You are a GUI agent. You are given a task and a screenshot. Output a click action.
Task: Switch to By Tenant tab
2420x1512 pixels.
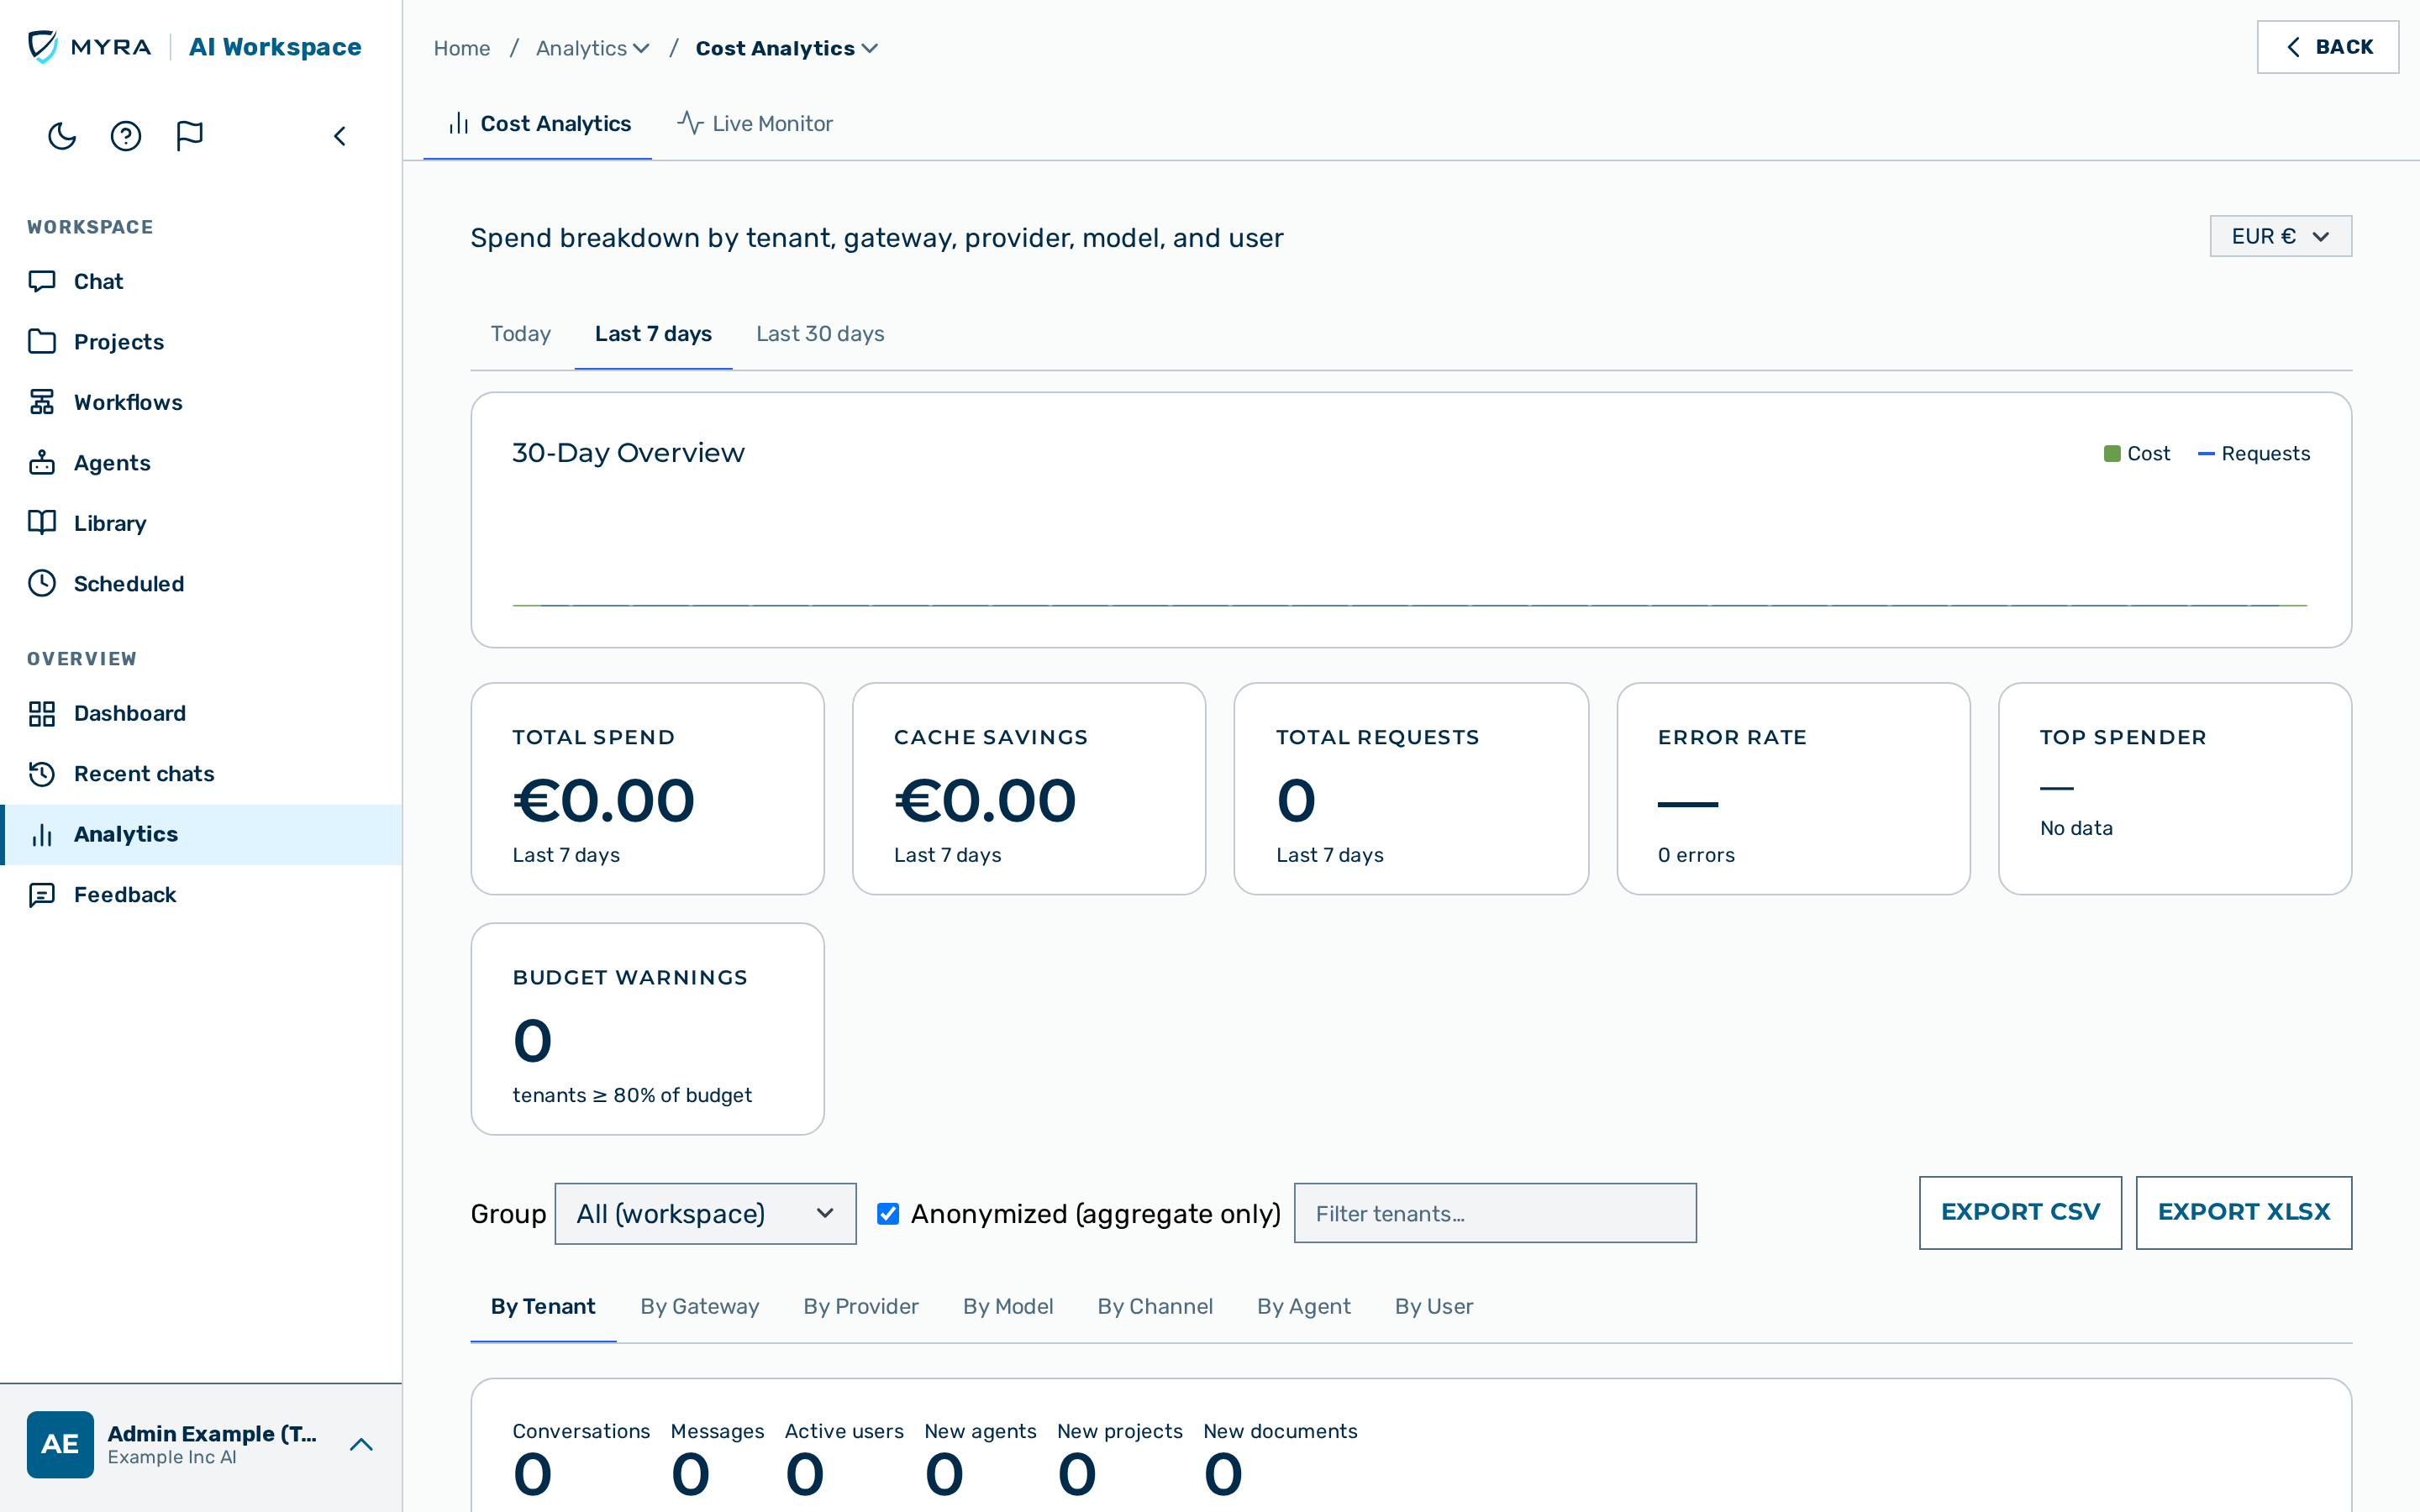[543, 1306]
